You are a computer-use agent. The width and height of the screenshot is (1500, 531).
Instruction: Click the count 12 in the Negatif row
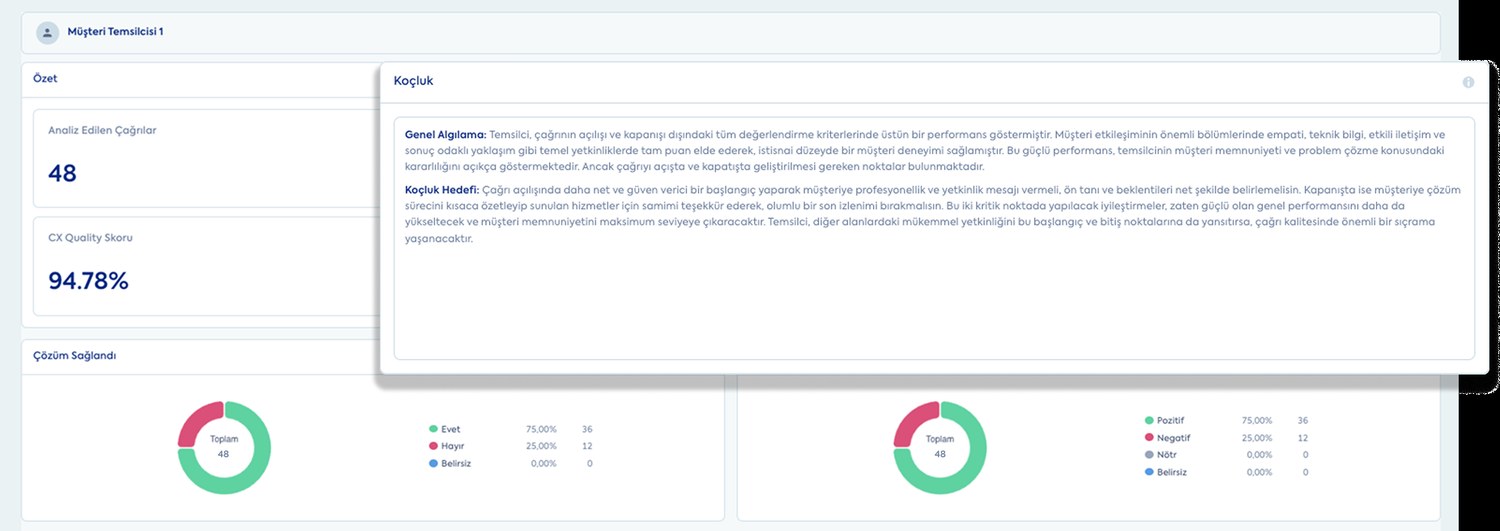tap(1302, 438)
